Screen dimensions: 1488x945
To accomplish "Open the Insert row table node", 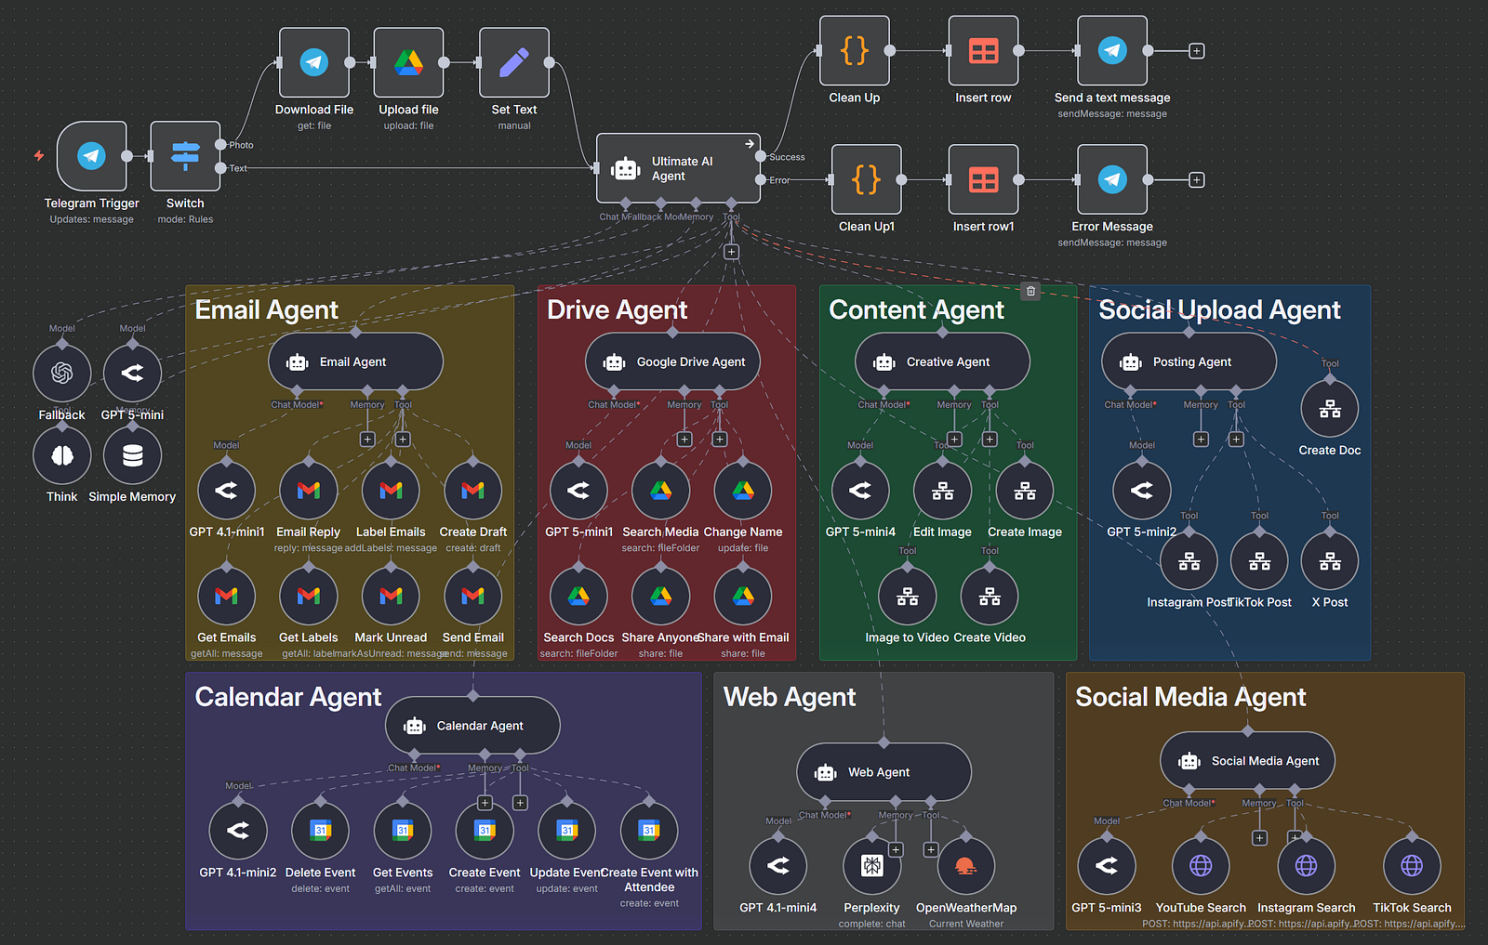I will pyautogui.click(x=983, y=51).
